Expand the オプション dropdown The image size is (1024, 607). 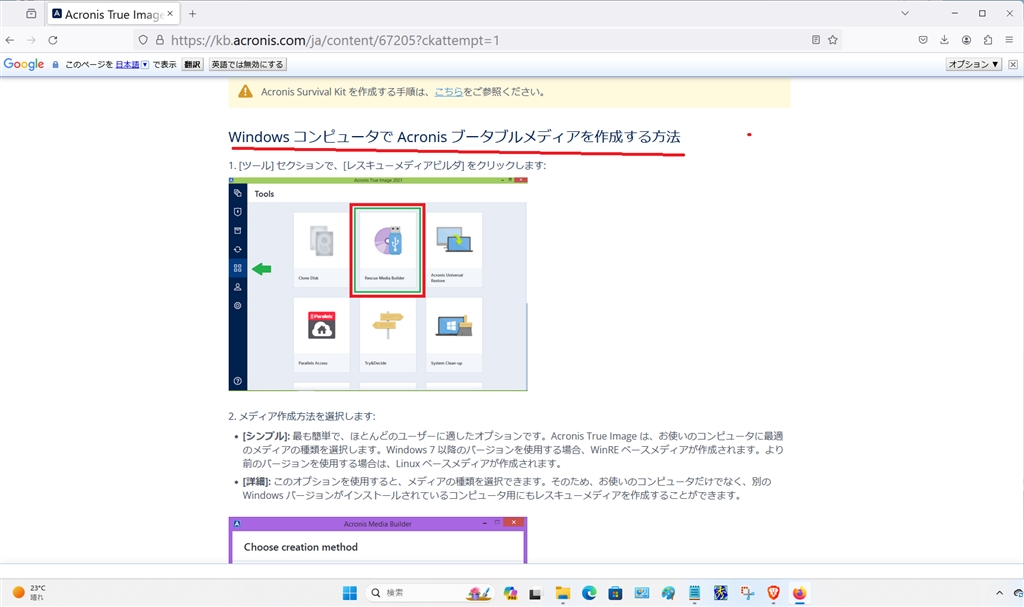point(974,64)
